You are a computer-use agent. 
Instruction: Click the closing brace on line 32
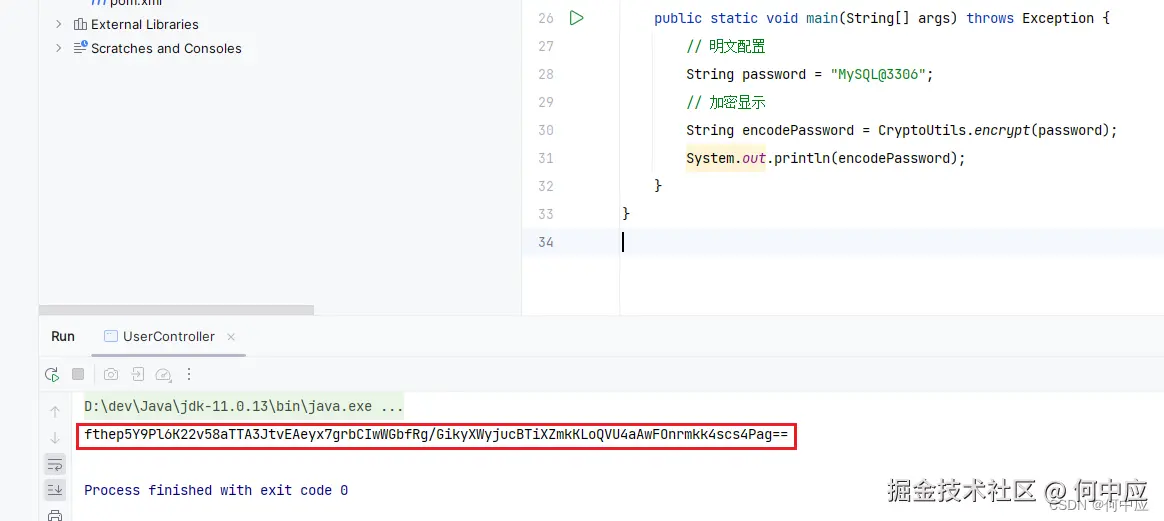click(658, 186)
